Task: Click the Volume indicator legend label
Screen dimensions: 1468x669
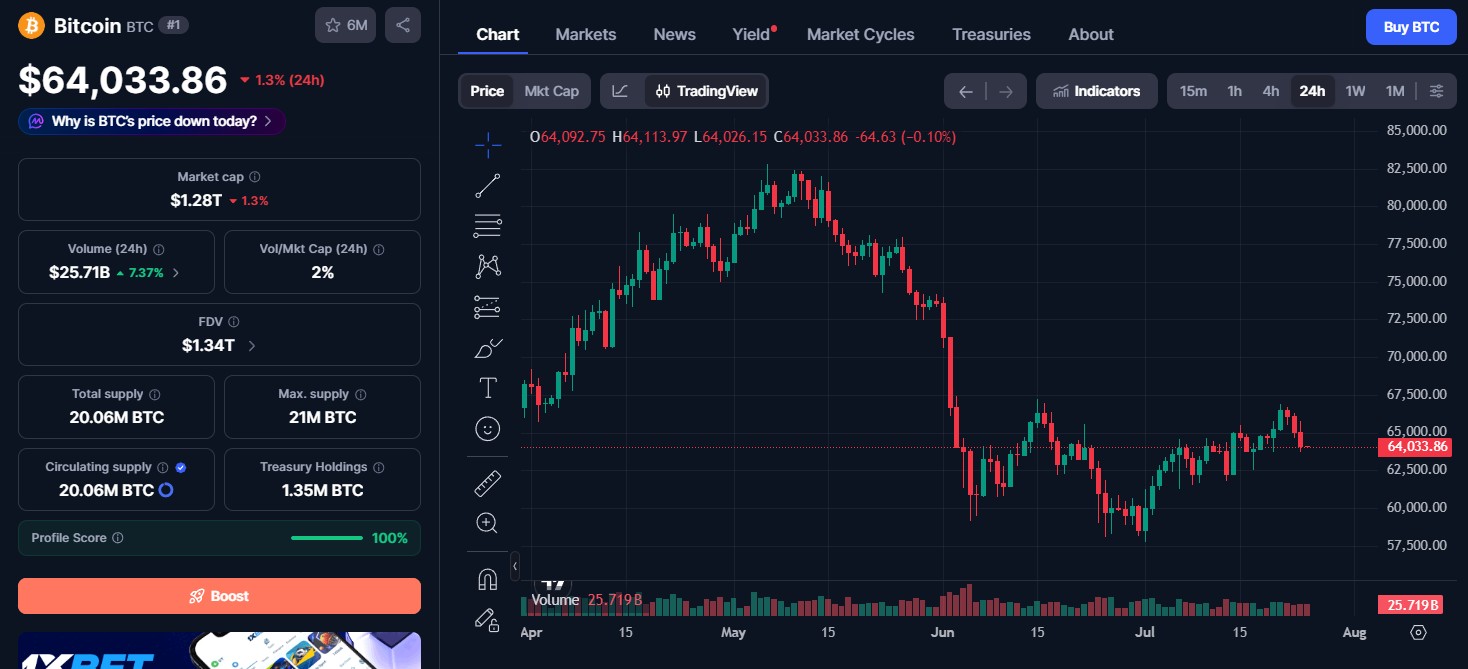Action: pyautogui.click(x=555, y=600)
